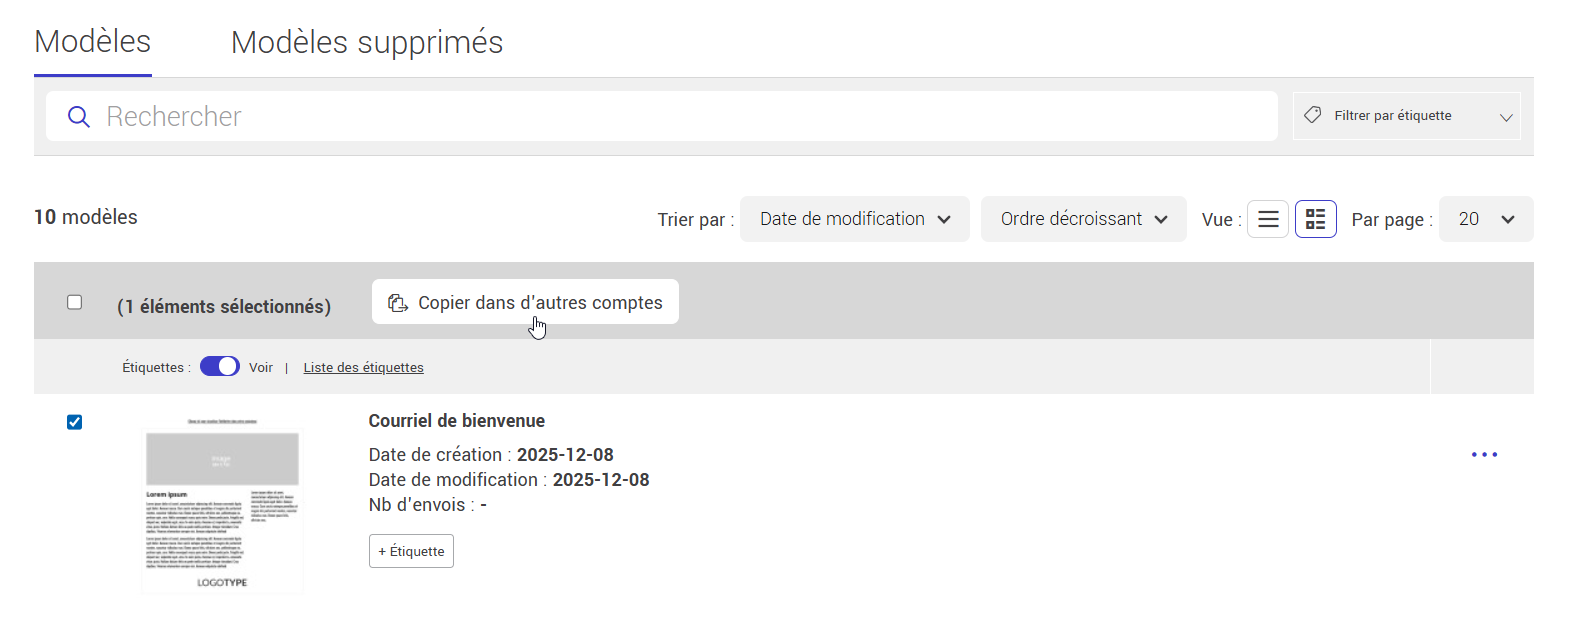Viewport: 1571px width, 627px height.
Task: Add a label via the + Étiquette button
Action: (411, 551)
